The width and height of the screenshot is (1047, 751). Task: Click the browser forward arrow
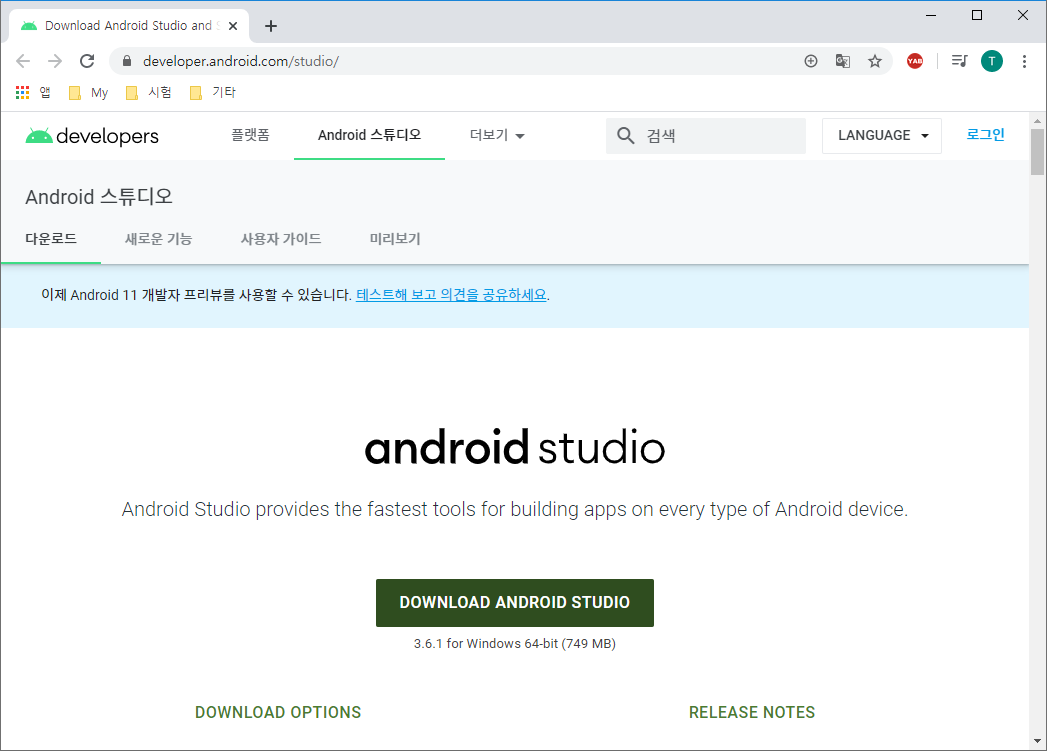55,61
